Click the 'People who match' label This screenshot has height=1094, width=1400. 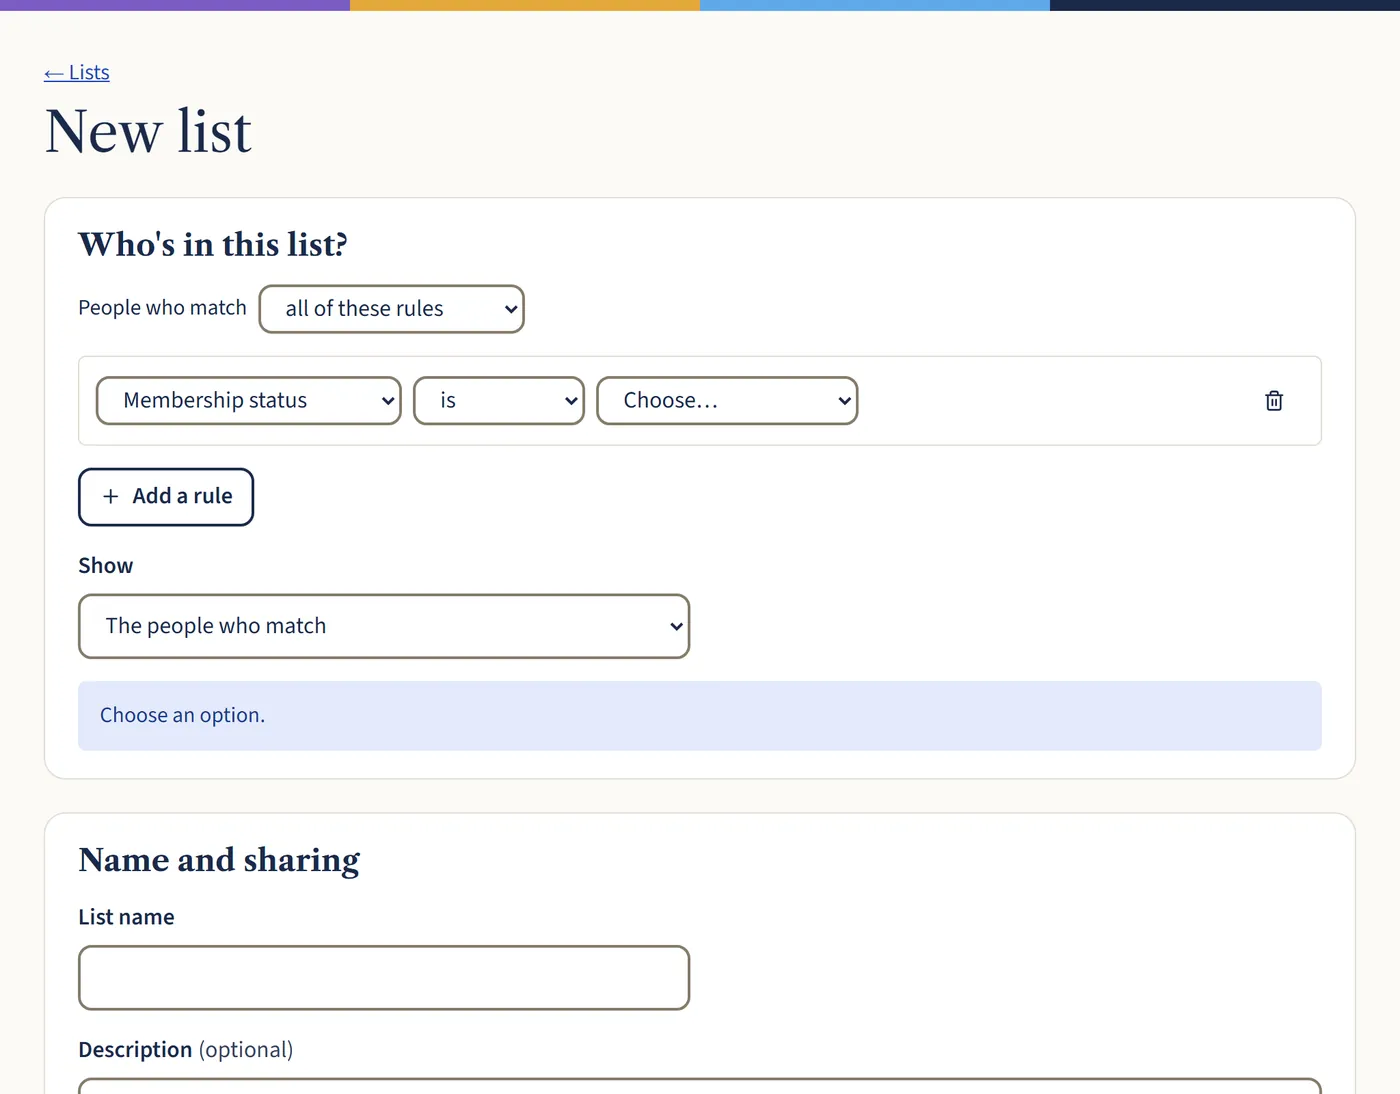point(162,308)
